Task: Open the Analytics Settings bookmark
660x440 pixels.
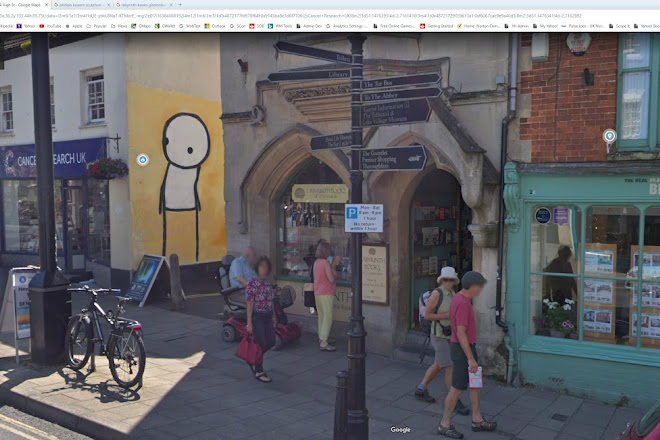Action: (348, 26)
